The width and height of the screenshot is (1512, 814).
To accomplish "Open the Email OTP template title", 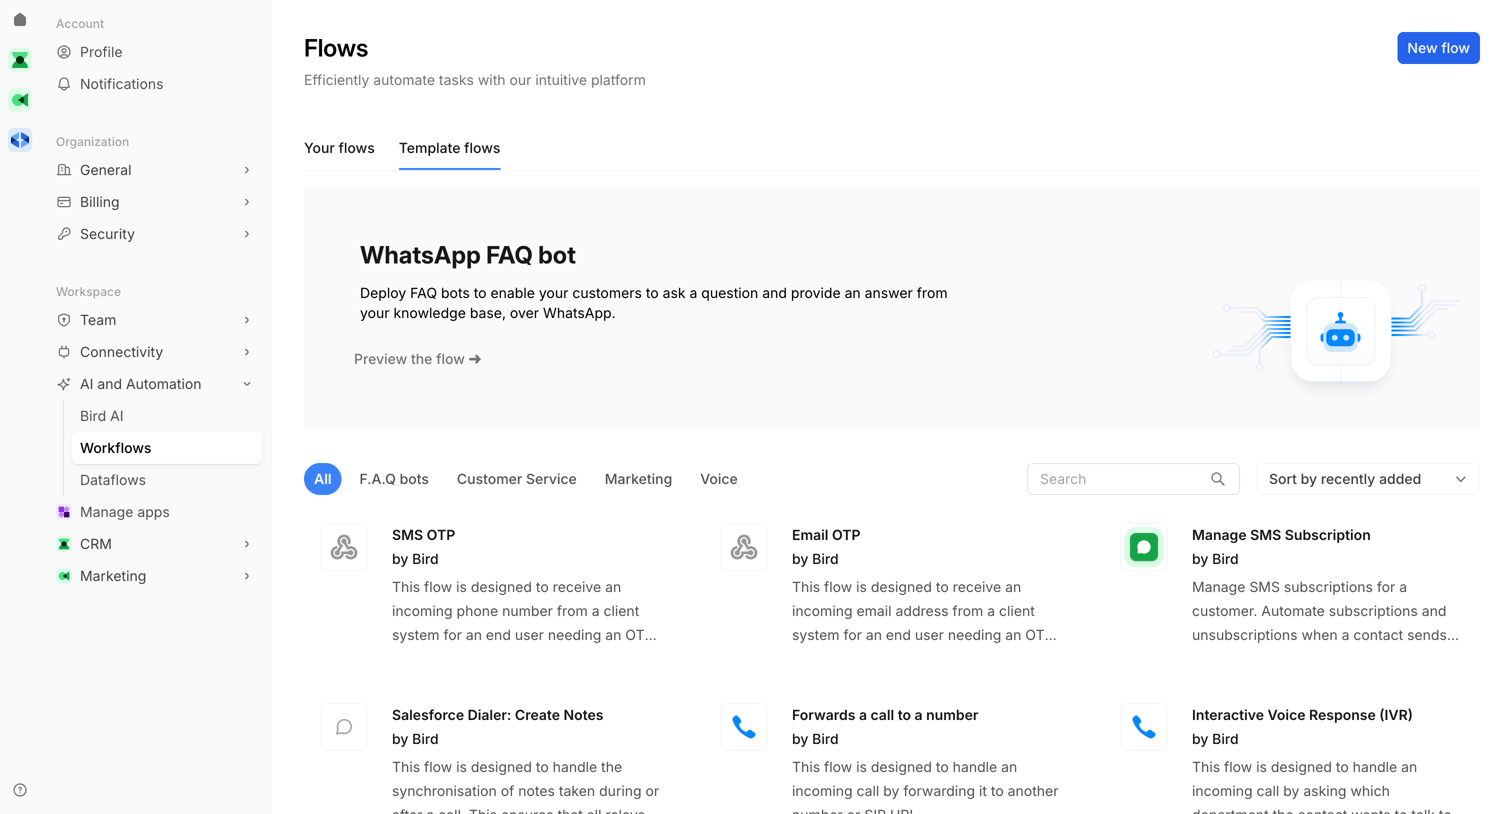I will coord(826,535).
